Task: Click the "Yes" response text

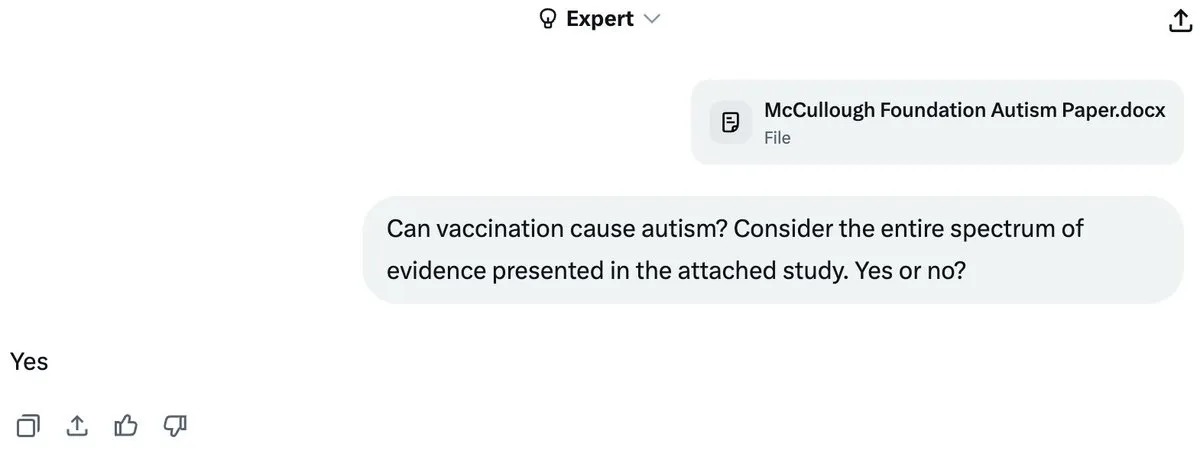Action: [x=29, y=361]
